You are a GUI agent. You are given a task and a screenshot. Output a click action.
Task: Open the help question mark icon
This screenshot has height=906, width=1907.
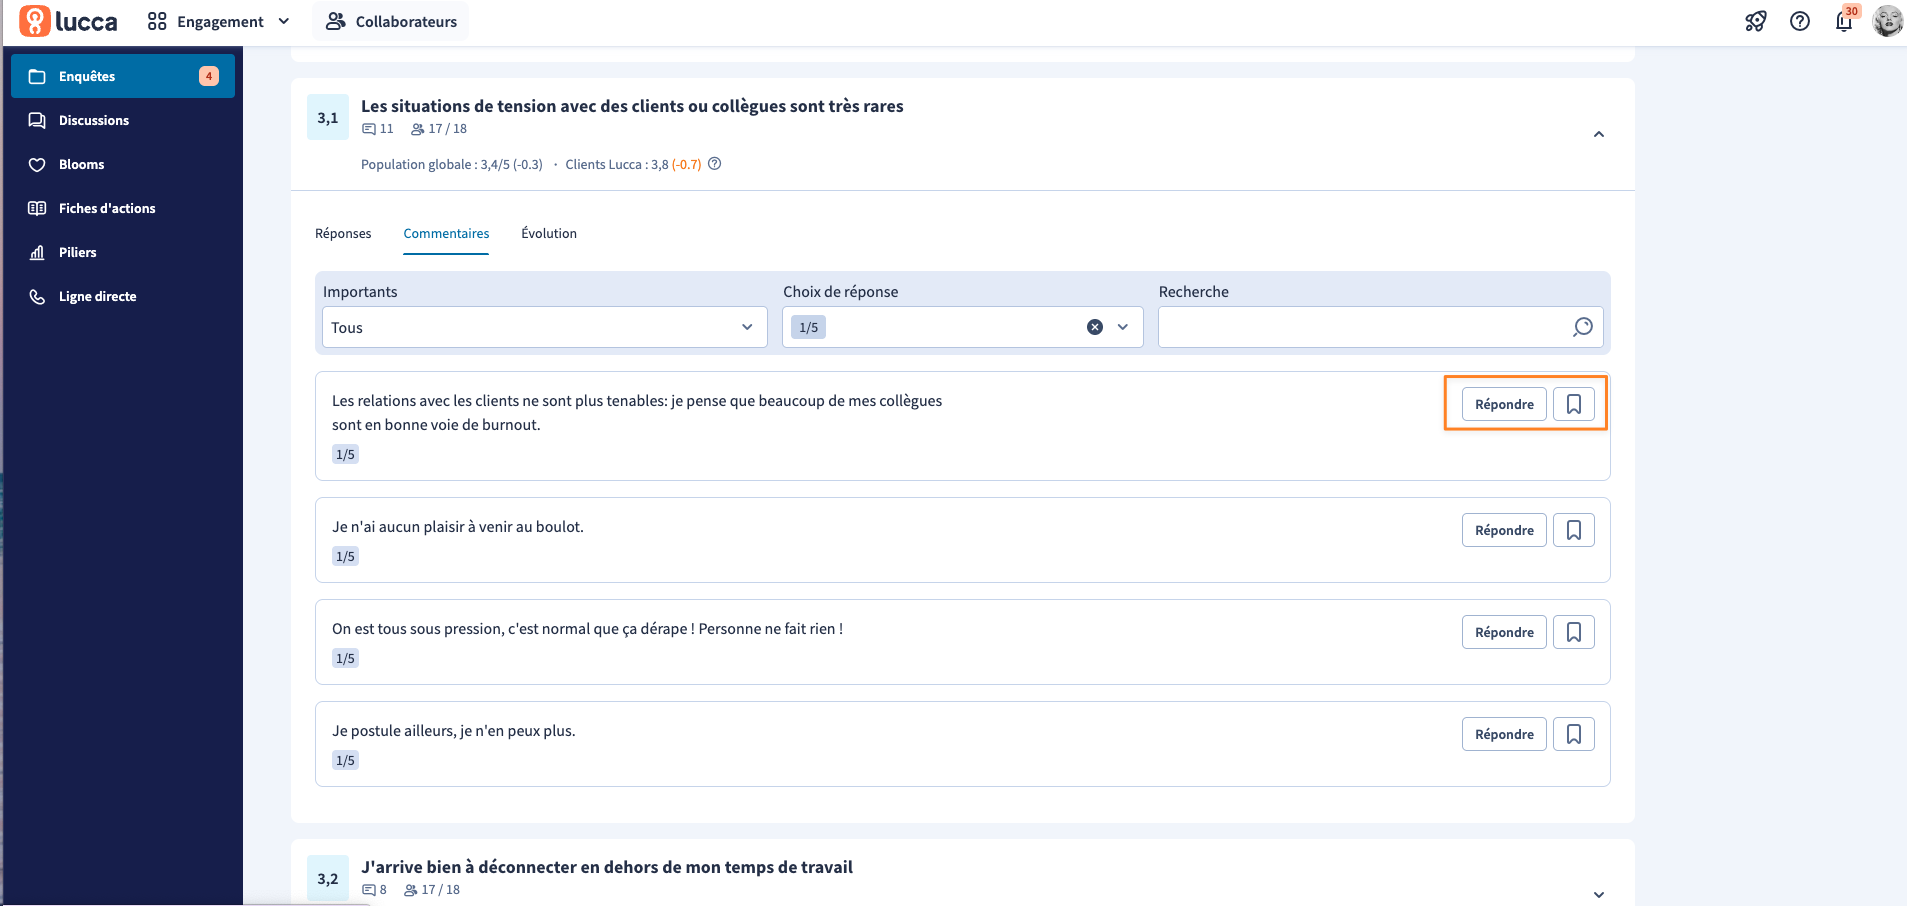coord(1800,21)
